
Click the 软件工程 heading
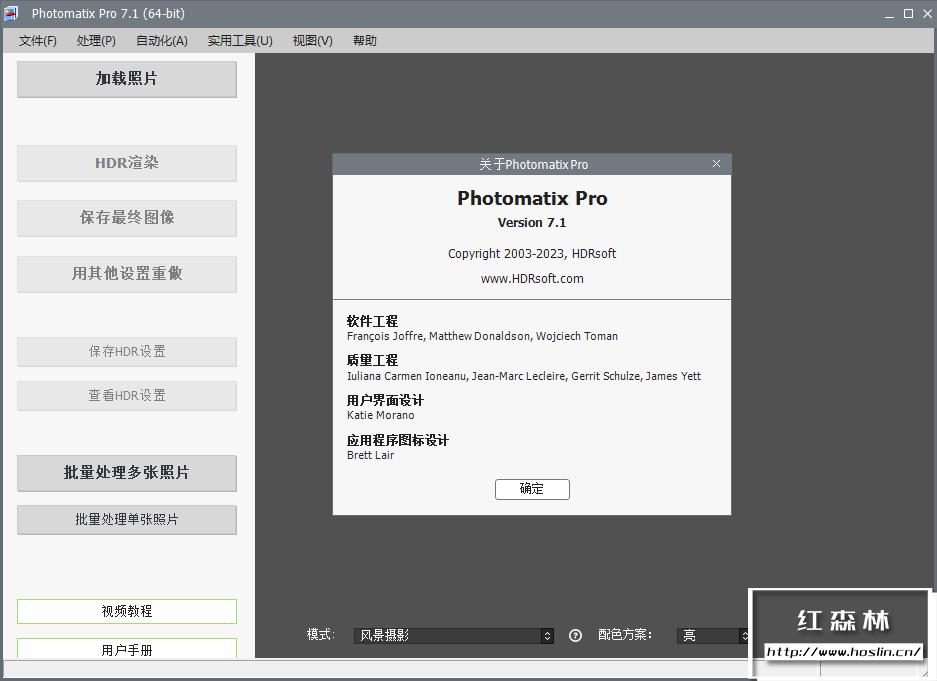click(x=372, y=321)
